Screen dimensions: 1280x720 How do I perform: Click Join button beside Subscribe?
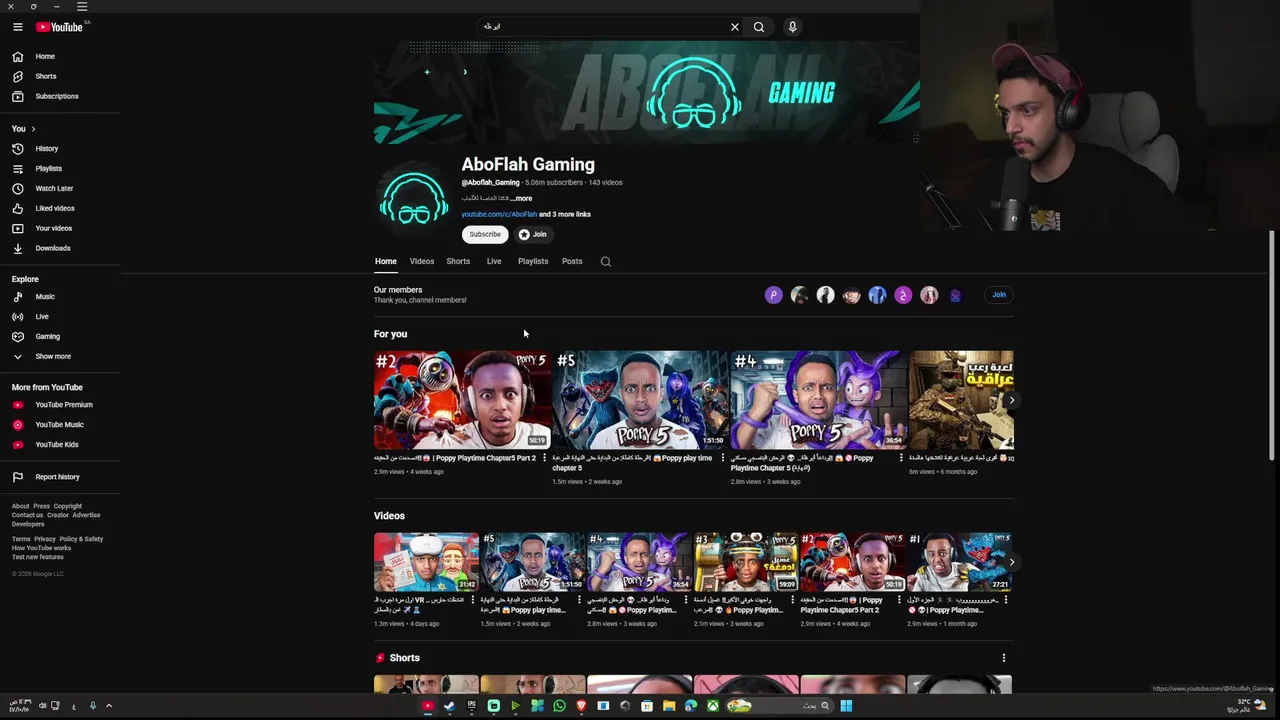pyautogui.click(x=533, y=234)
